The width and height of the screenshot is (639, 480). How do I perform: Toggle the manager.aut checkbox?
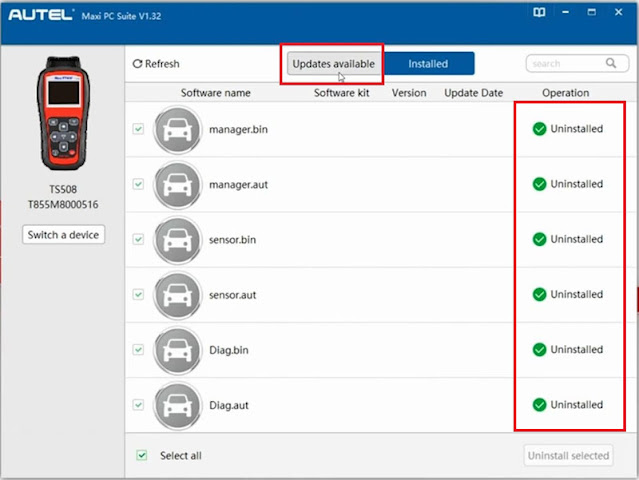139,184
